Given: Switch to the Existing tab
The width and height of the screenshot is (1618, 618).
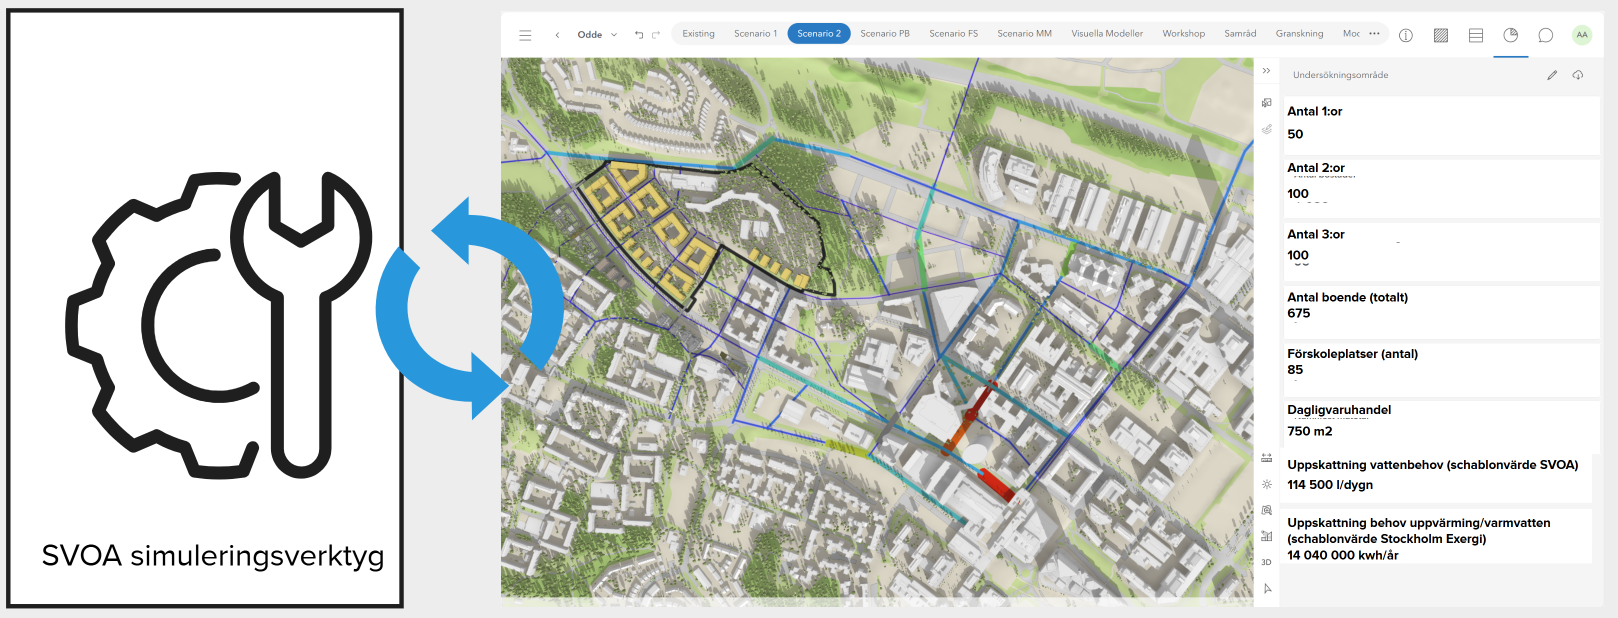Looking at the screenshot, I should point(698,34).
